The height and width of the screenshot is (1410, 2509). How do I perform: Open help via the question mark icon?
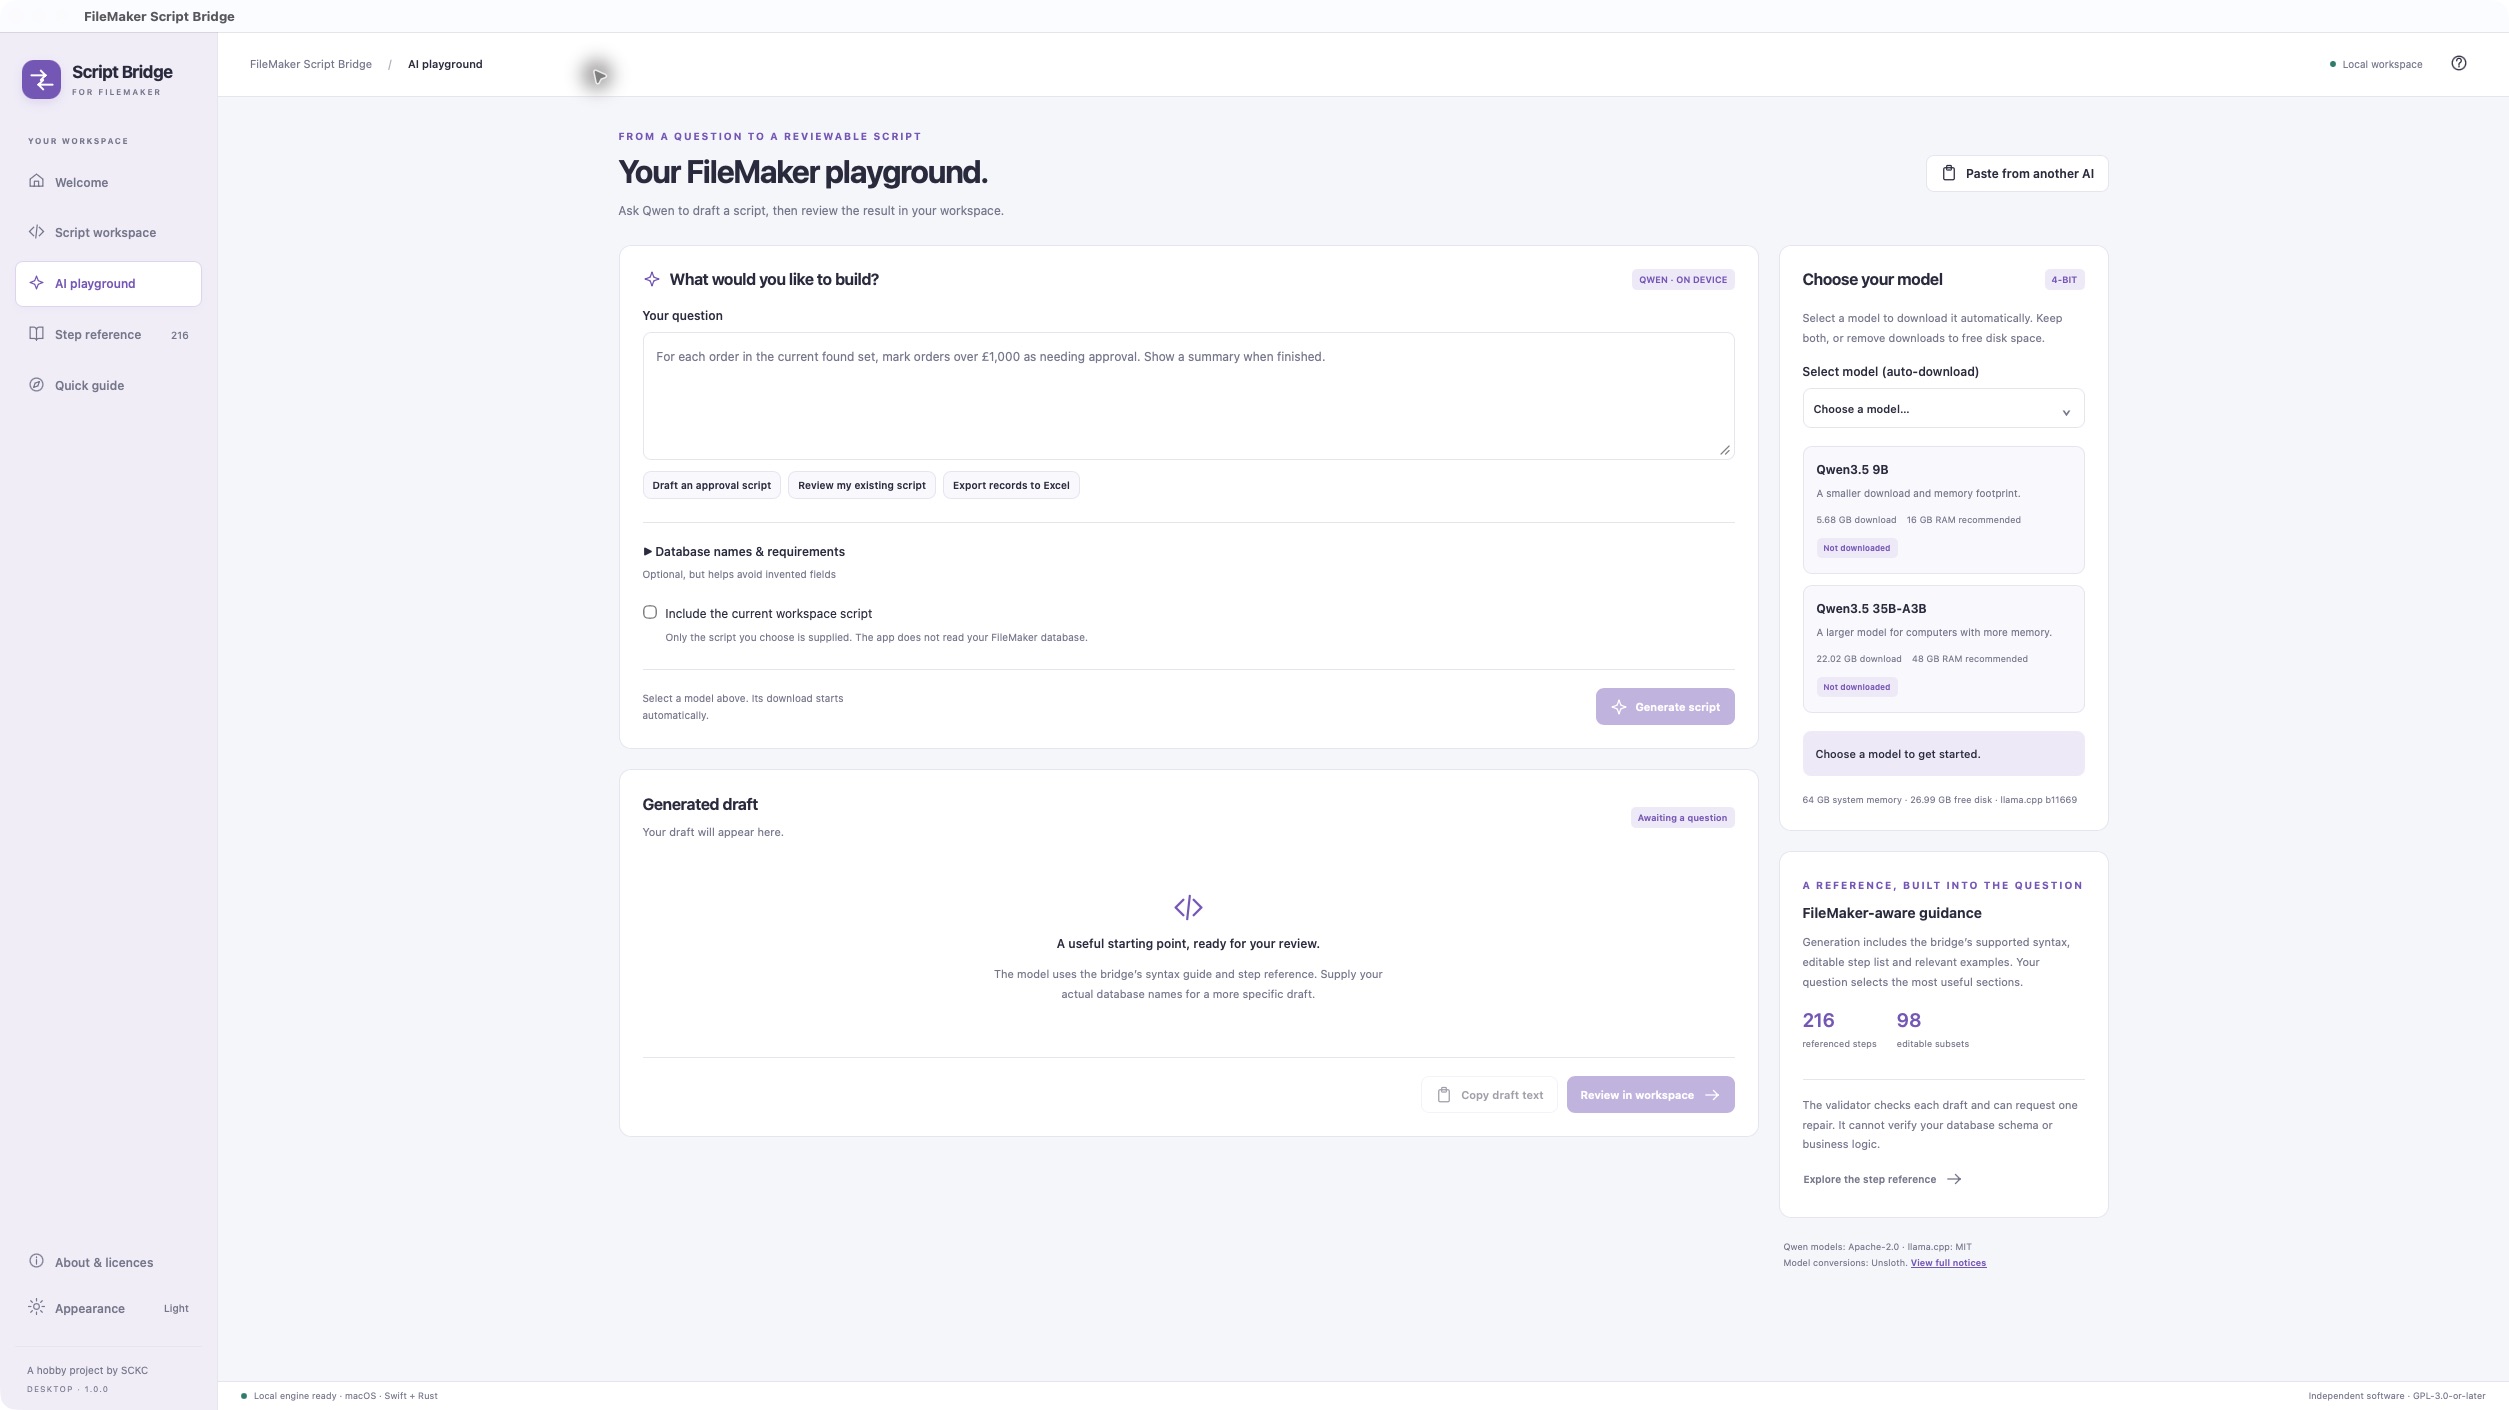2459,63
